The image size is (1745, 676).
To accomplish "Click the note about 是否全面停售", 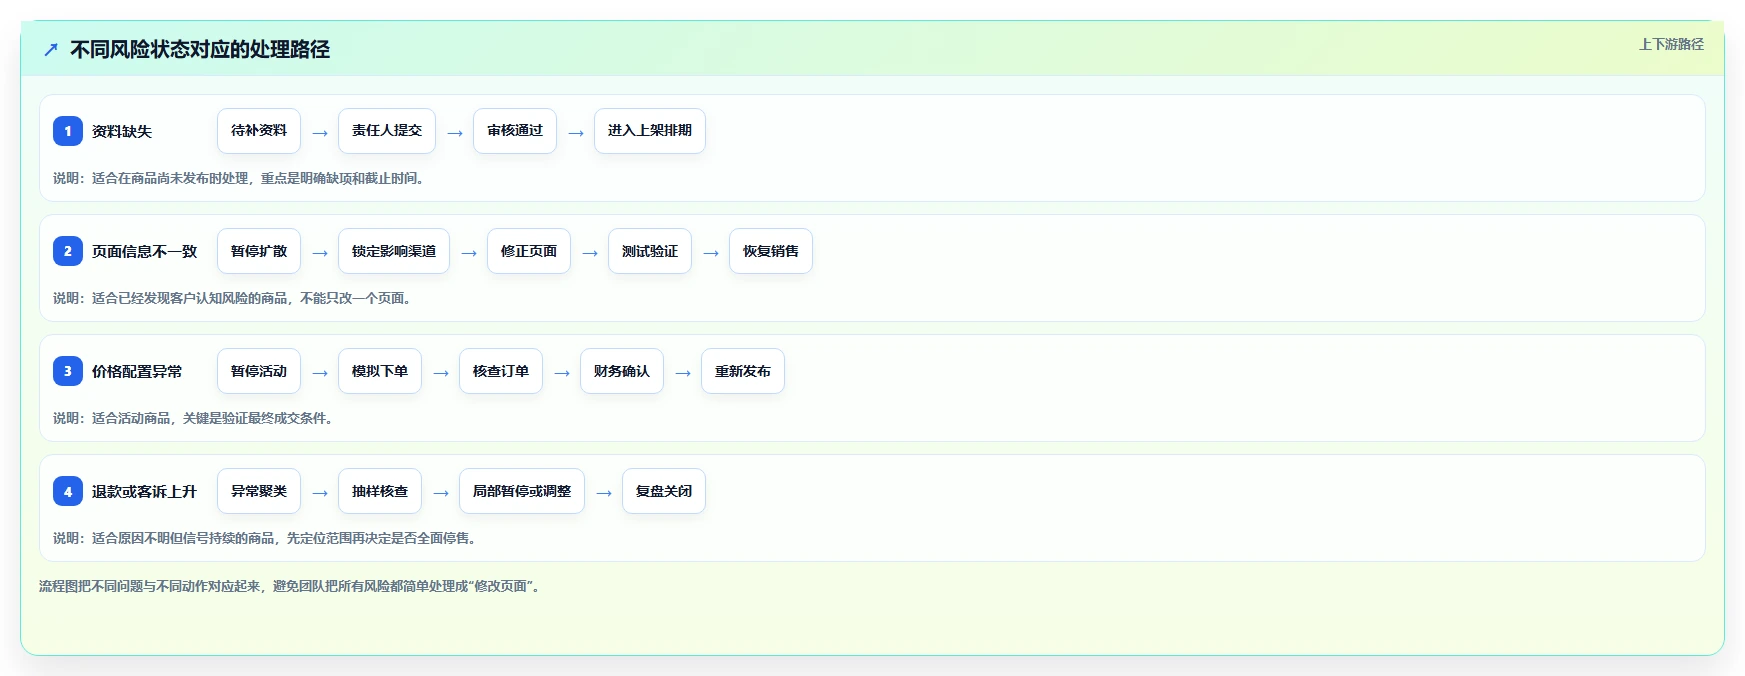I will [x=267, y=538].
